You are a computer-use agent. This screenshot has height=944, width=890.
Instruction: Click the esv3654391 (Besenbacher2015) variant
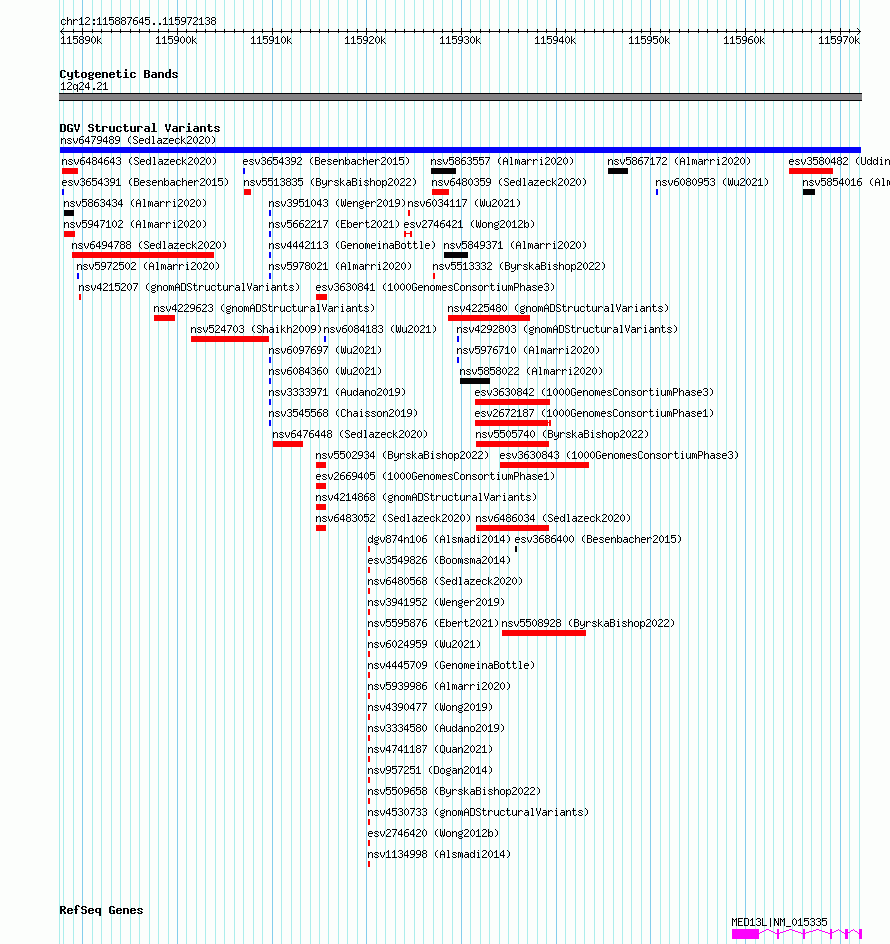(145, 182)
